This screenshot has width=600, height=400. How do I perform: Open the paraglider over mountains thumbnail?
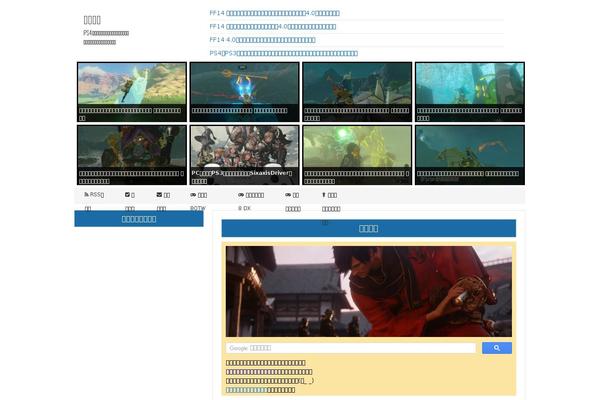[x=132, y=92]
